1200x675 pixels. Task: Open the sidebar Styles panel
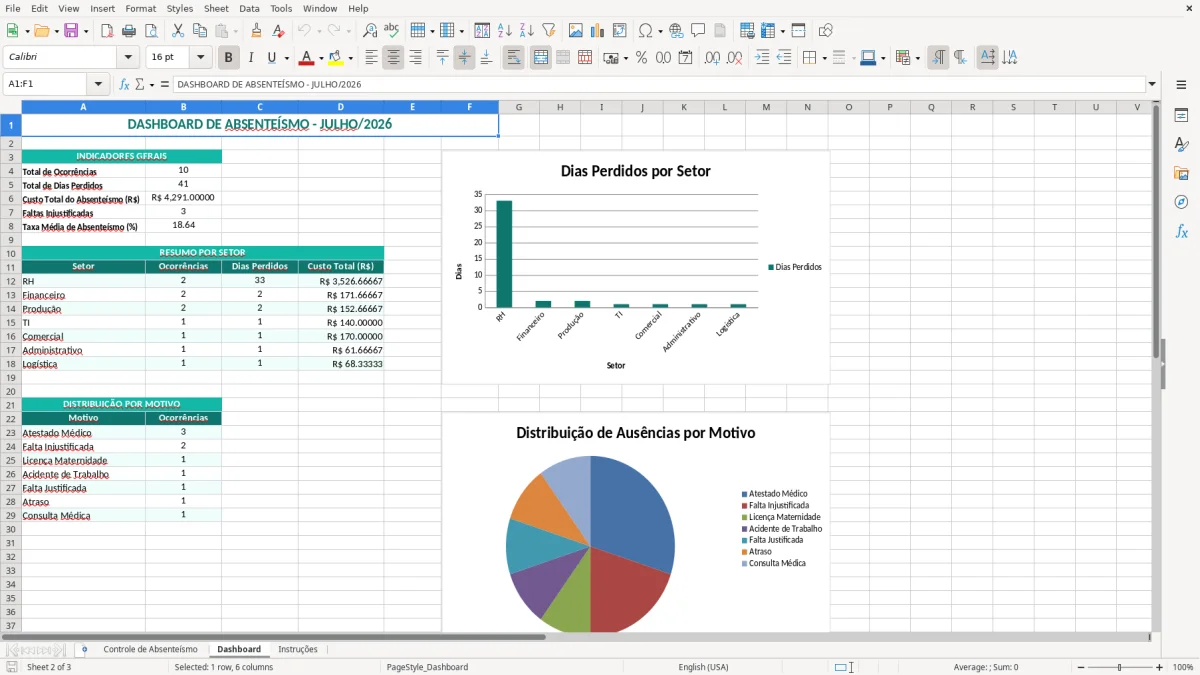1181,144
